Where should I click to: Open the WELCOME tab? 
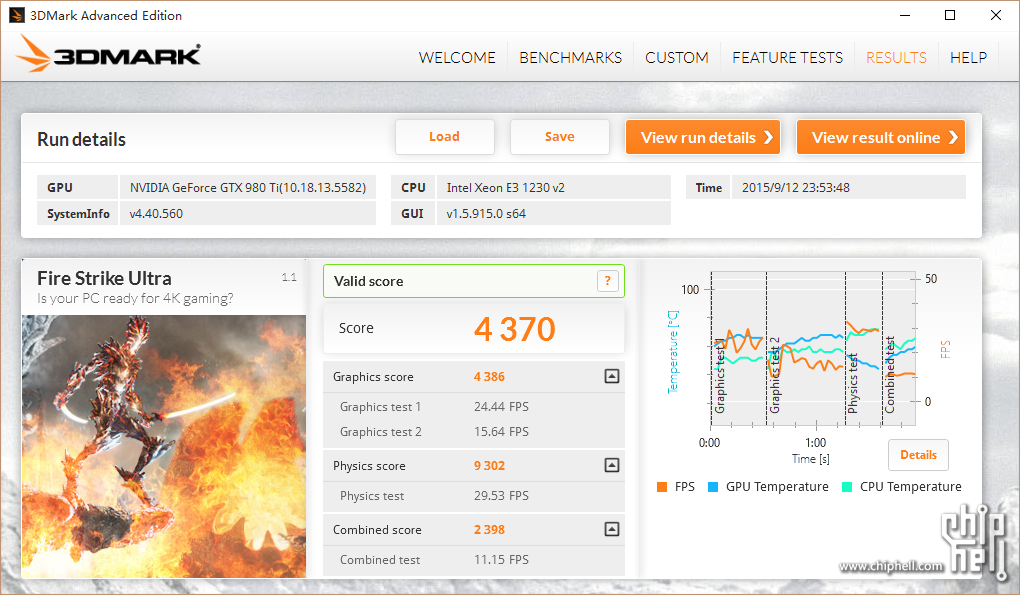click(457, 58)
